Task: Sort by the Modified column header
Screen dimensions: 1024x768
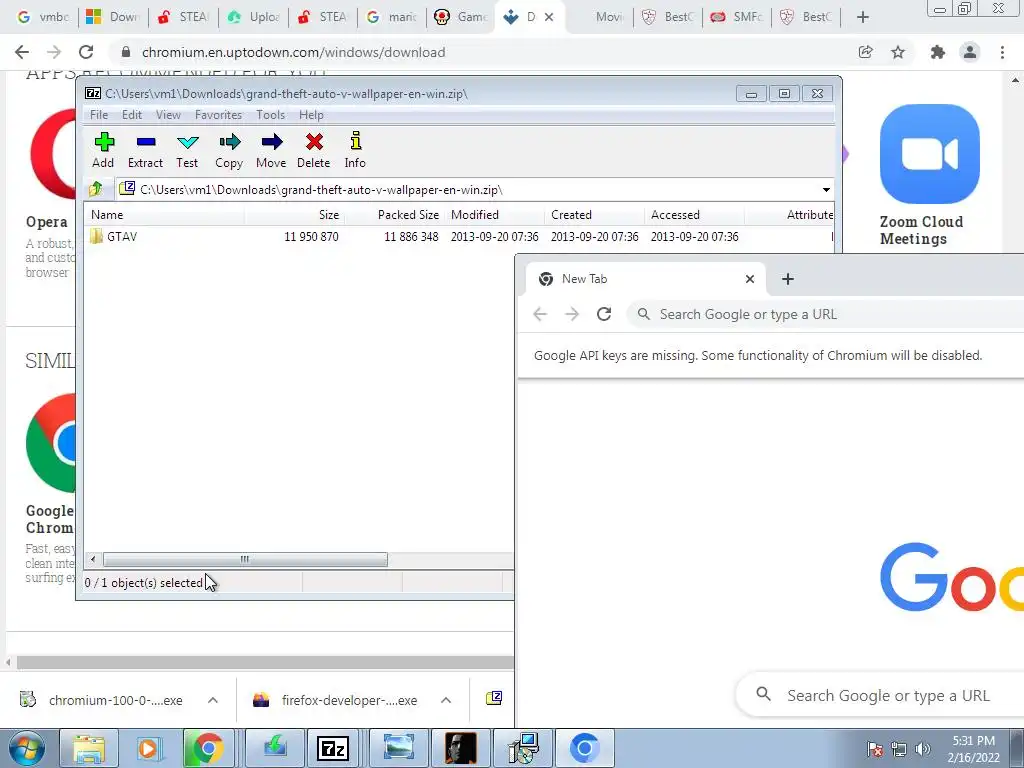Action: point(494,215)
